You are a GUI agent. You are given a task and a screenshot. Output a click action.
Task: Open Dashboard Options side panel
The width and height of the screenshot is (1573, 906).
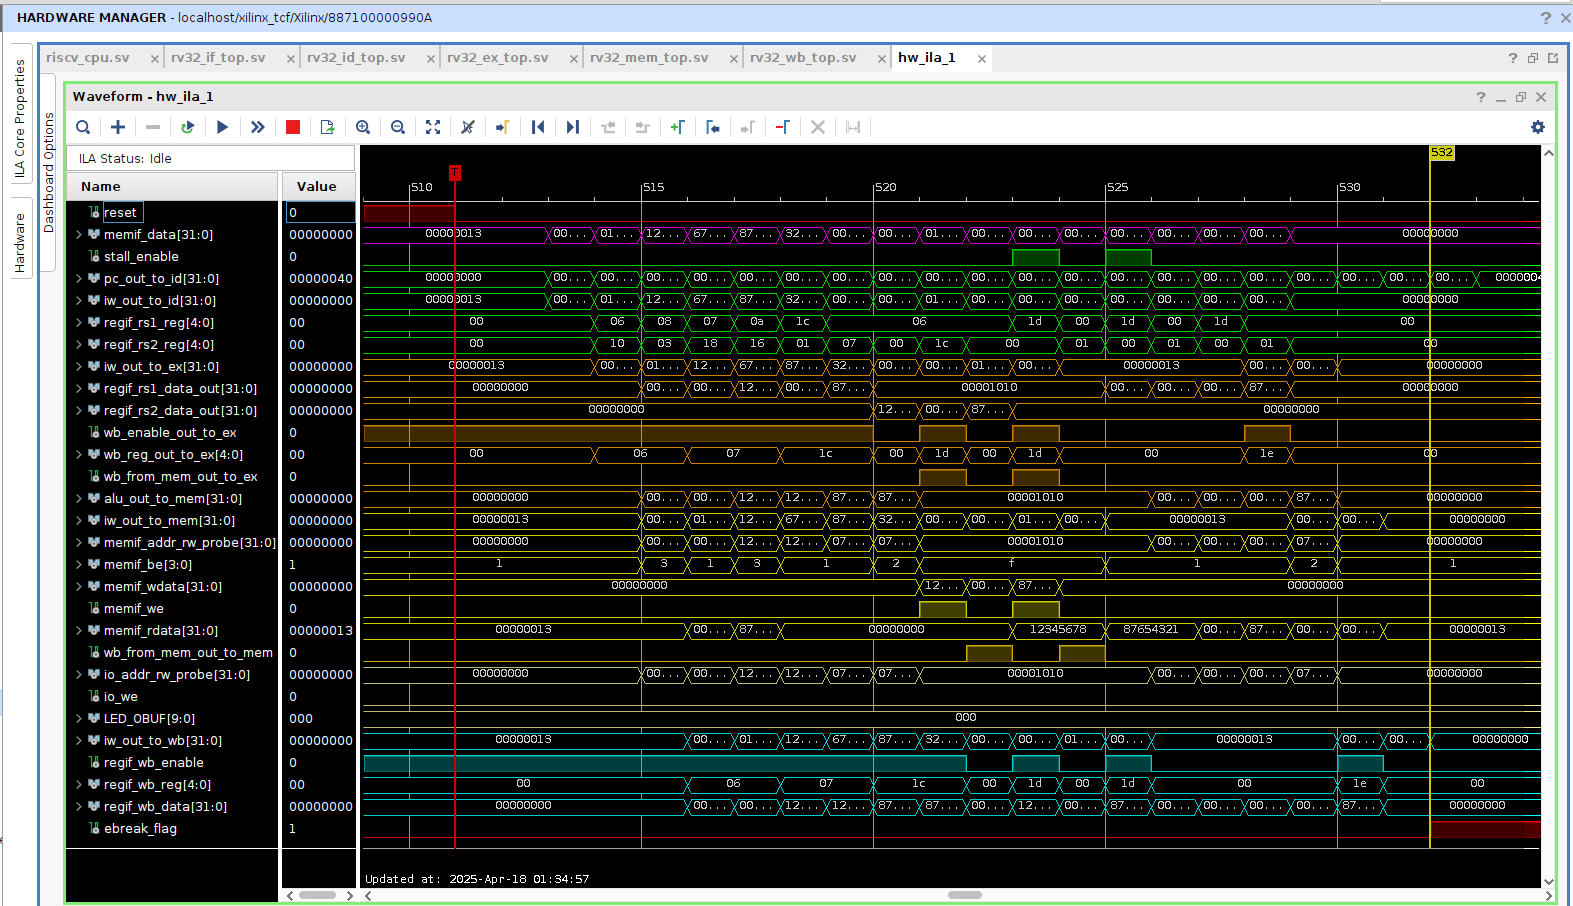click(x=49, y=172)
